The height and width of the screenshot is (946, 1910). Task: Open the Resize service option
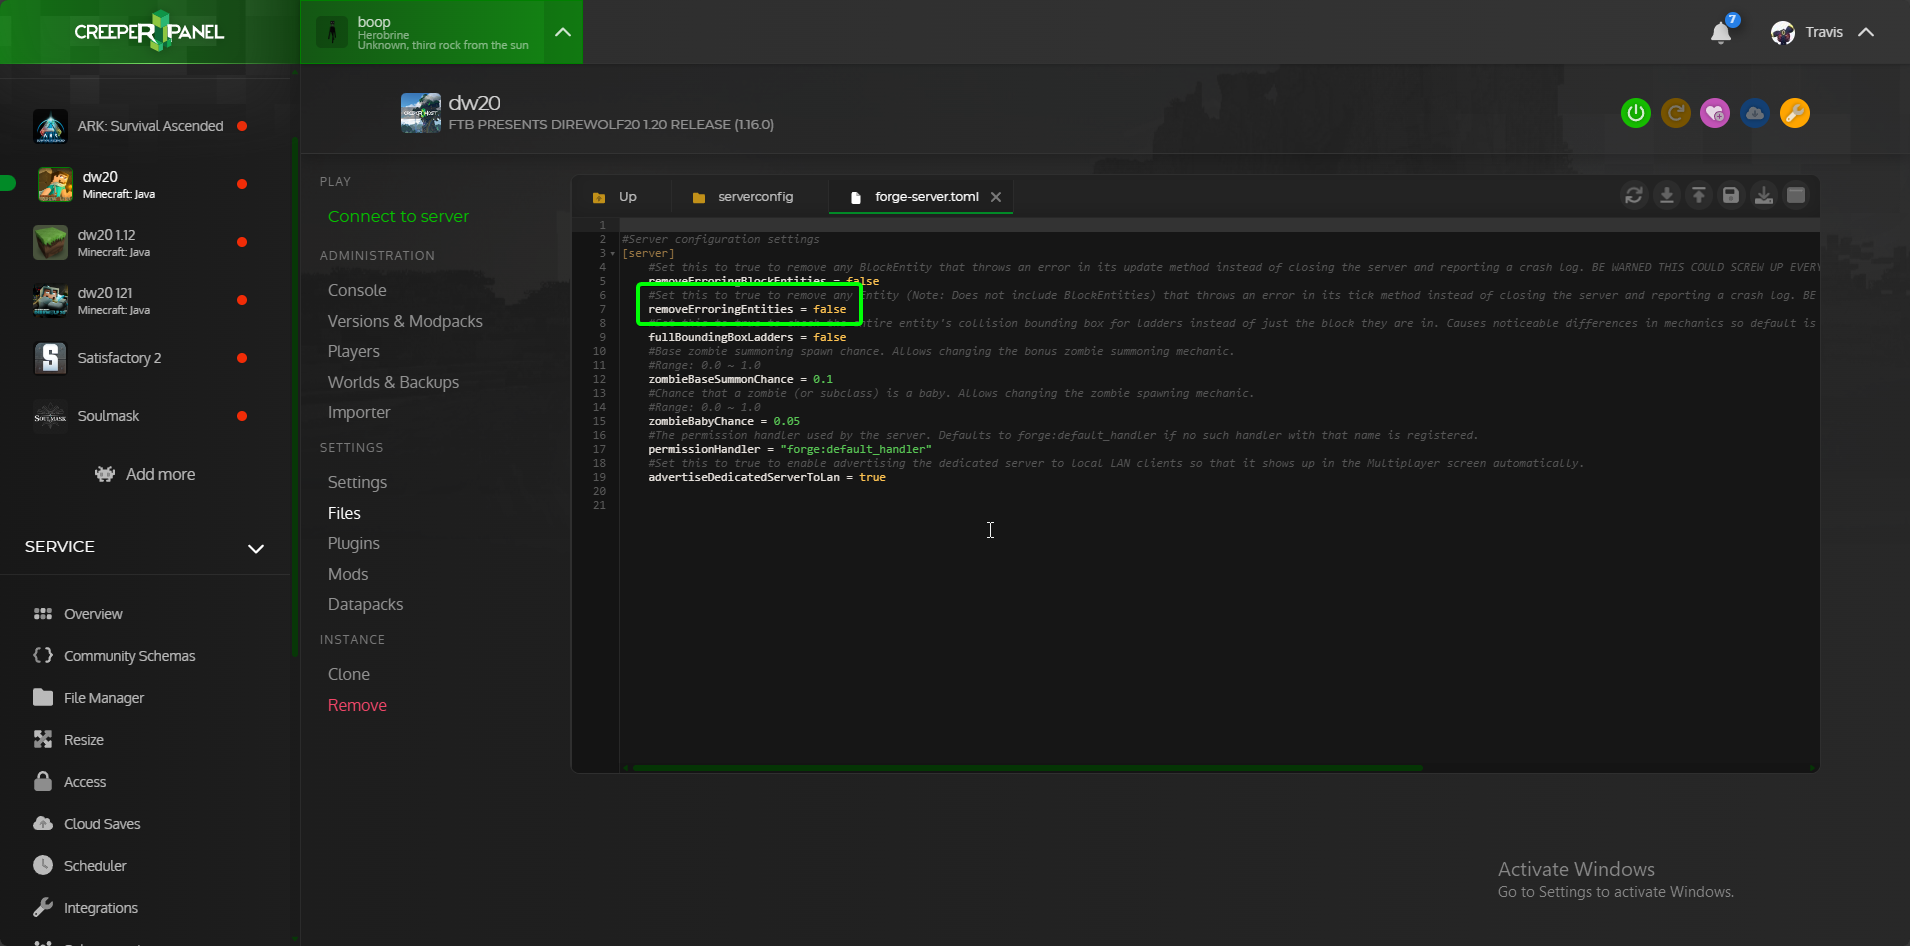pos(83,740)
